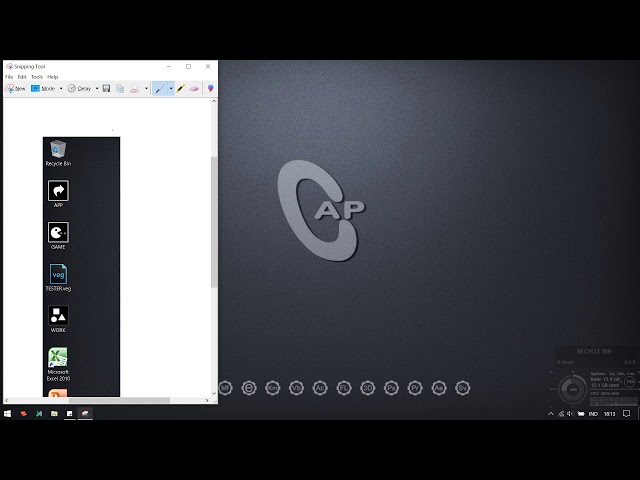
Task: Click the Sv dock icon
Action: (x=462, y=388)
